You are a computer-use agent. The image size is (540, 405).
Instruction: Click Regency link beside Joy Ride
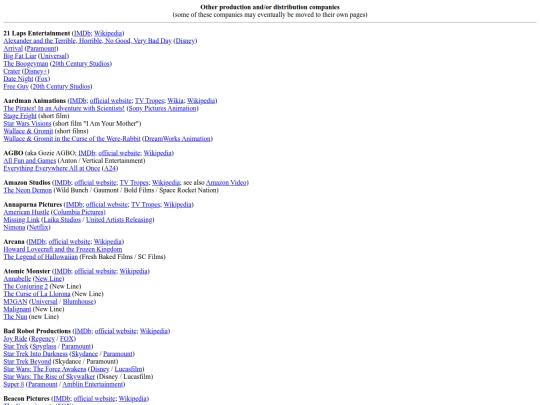pyautogui.click(x=43, y=339)
